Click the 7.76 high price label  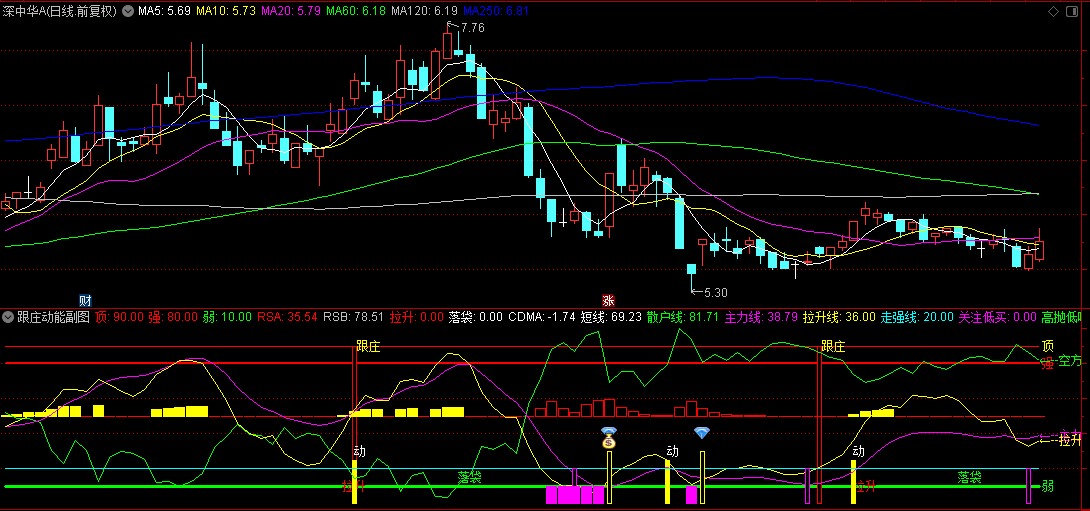coord(472,28)
